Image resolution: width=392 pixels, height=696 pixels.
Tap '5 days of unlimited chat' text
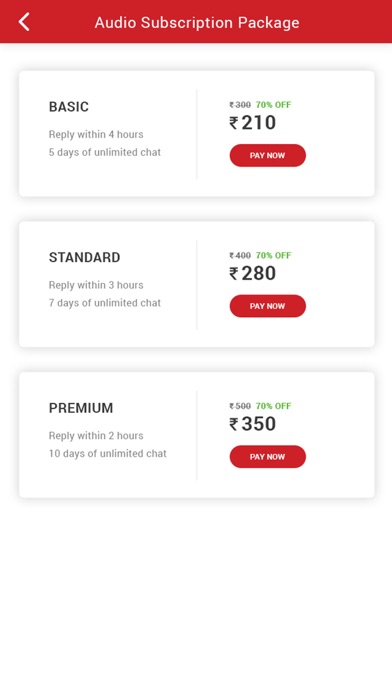coord(105,152)
